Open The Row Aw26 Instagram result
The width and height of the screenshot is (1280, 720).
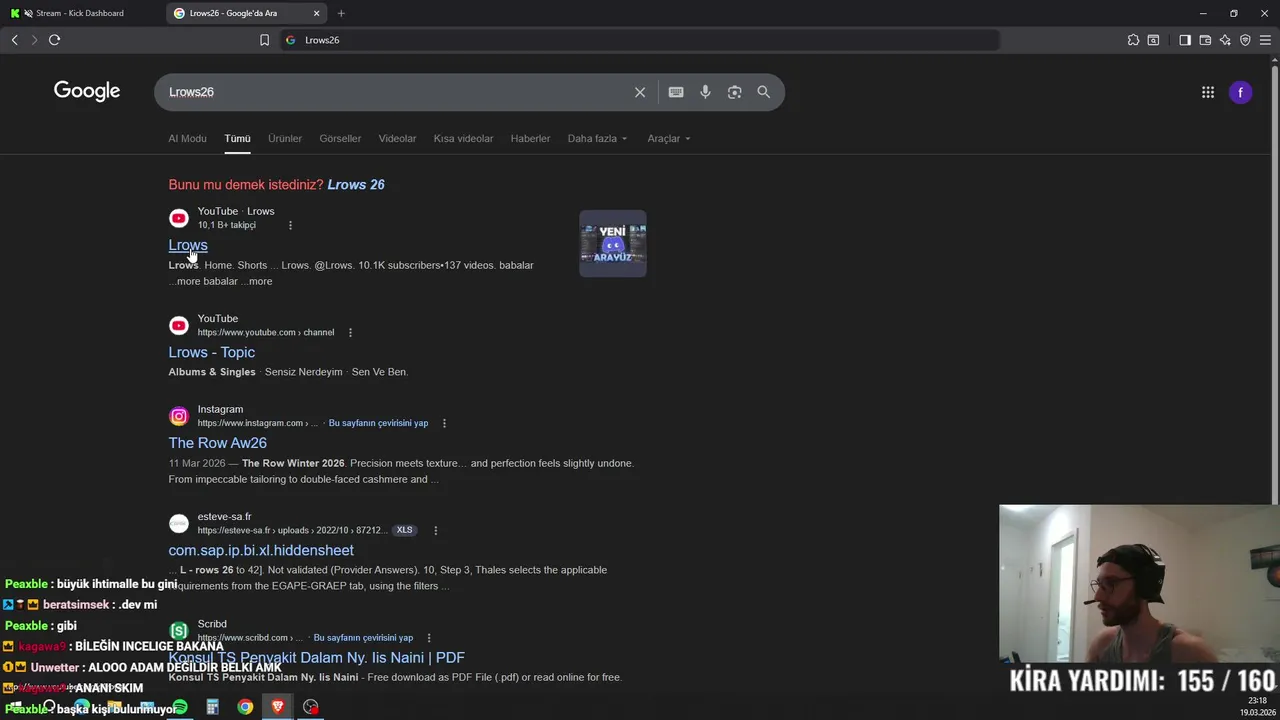pyautogui.click(x=218, y=443)
